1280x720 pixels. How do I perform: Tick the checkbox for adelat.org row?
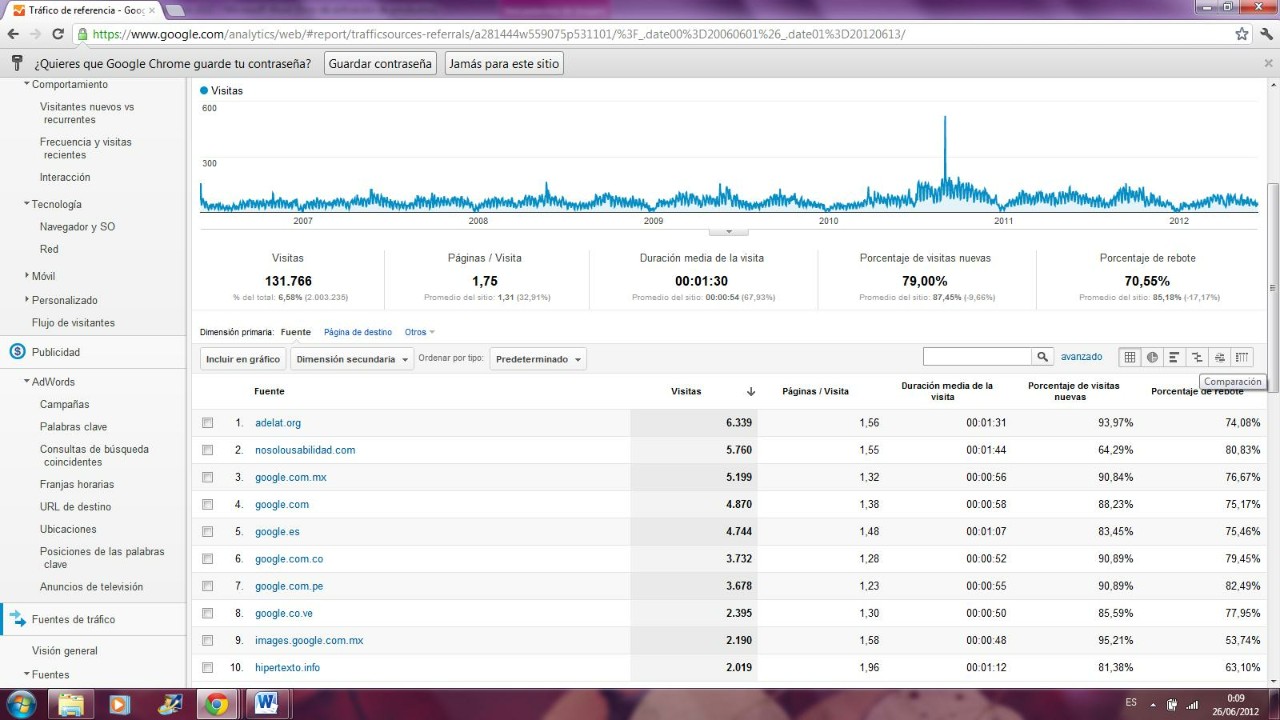[208, 423]
